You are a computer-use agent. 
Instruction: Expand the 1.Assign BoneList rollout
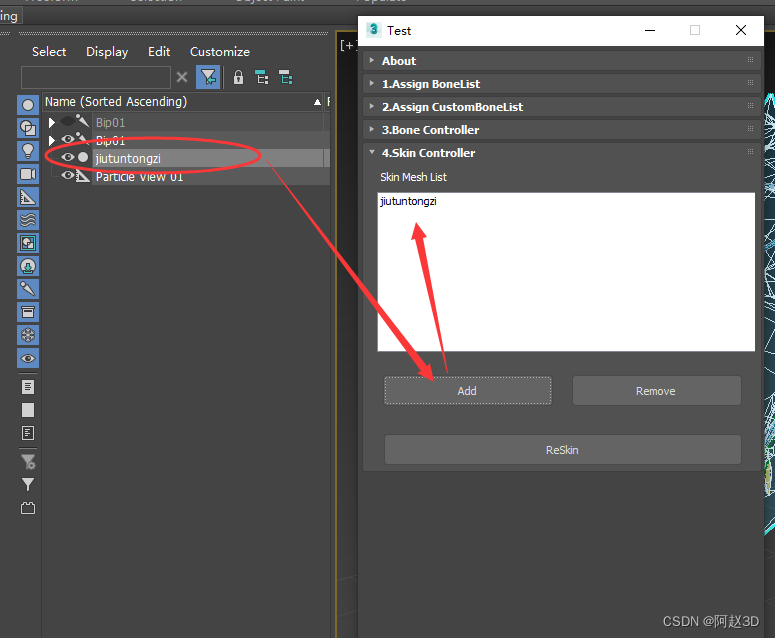pos(372,84)
